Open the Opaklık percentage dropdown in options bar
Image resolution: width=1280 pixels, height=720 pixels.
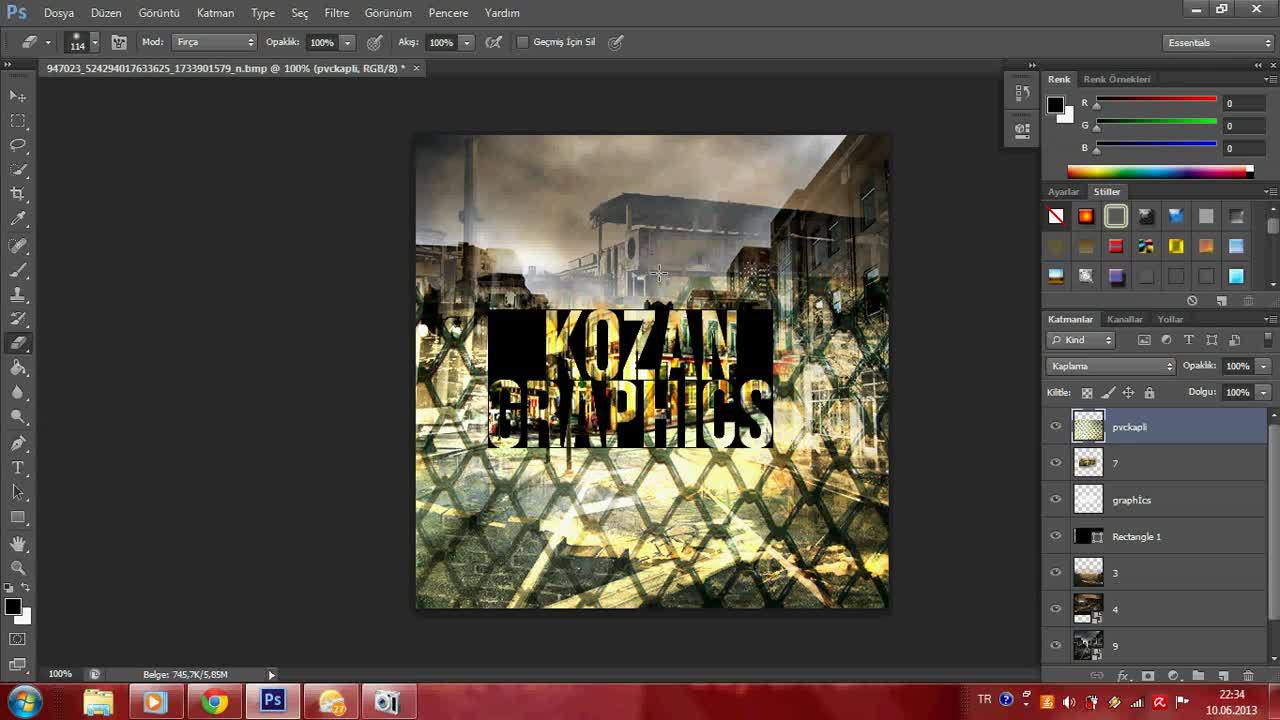point(347,42)
